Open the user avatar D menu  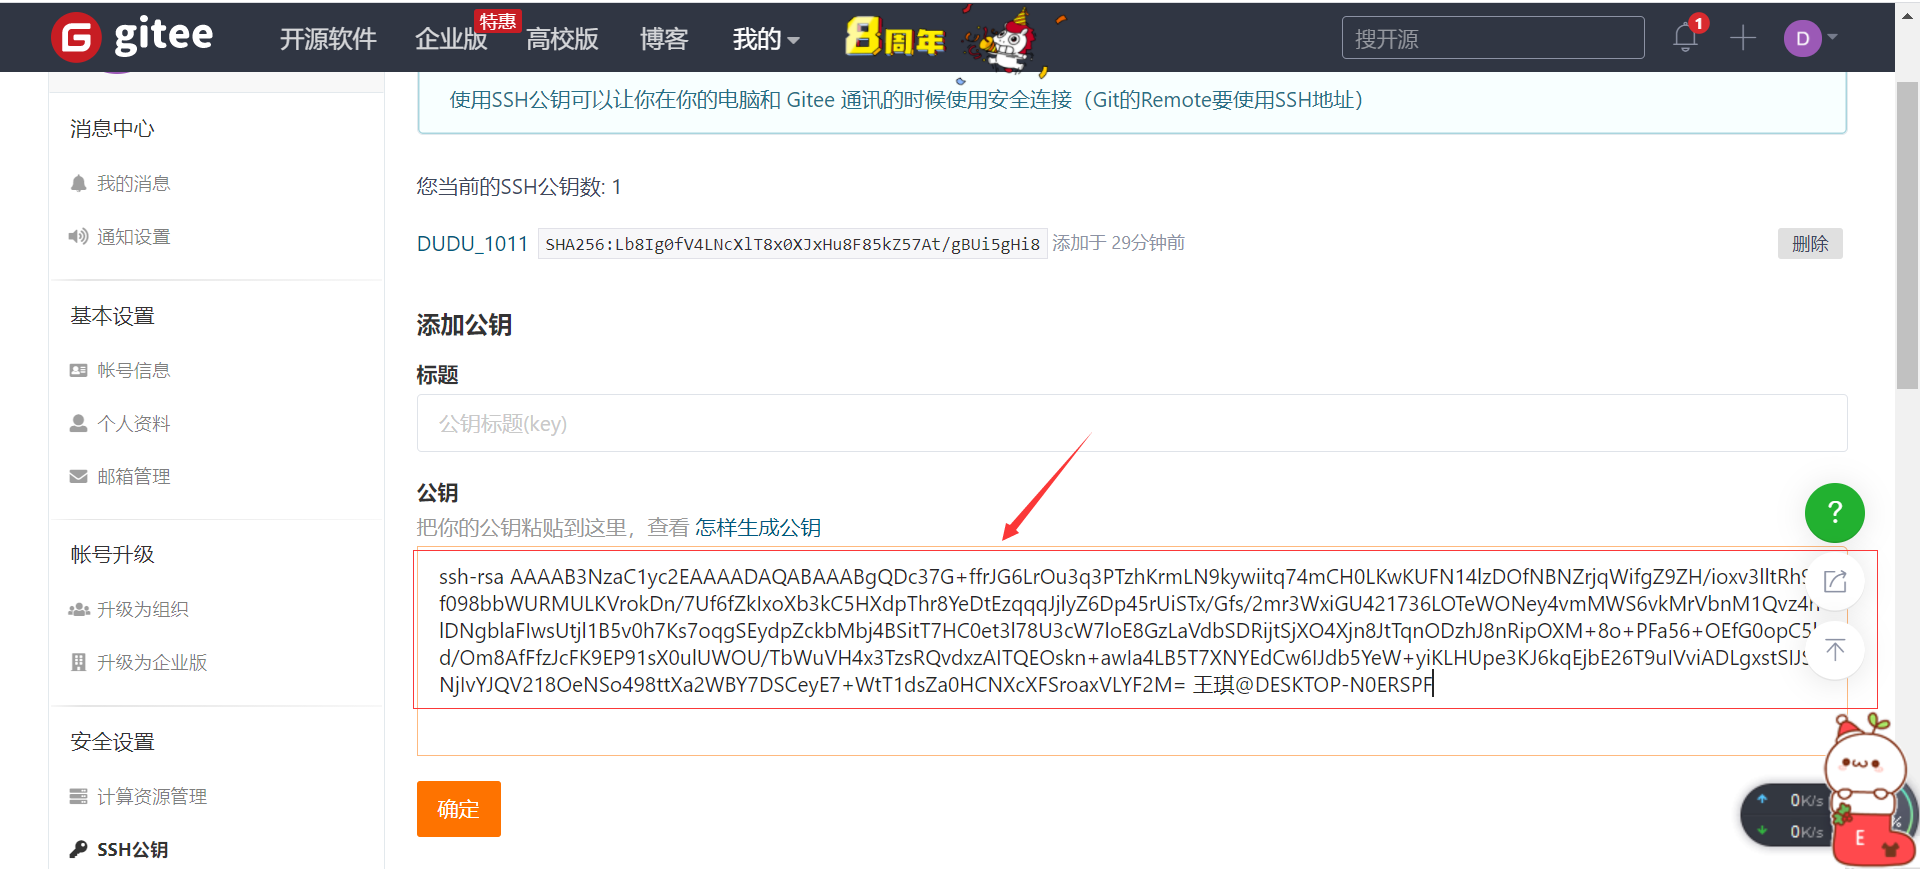coord(1802,39)
